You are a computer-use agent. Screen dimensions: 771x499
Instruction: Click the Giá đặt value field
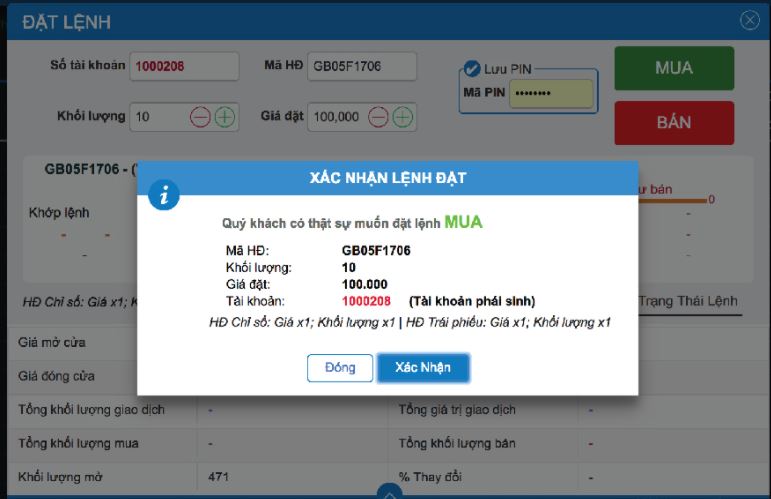[x=337, y=117]
